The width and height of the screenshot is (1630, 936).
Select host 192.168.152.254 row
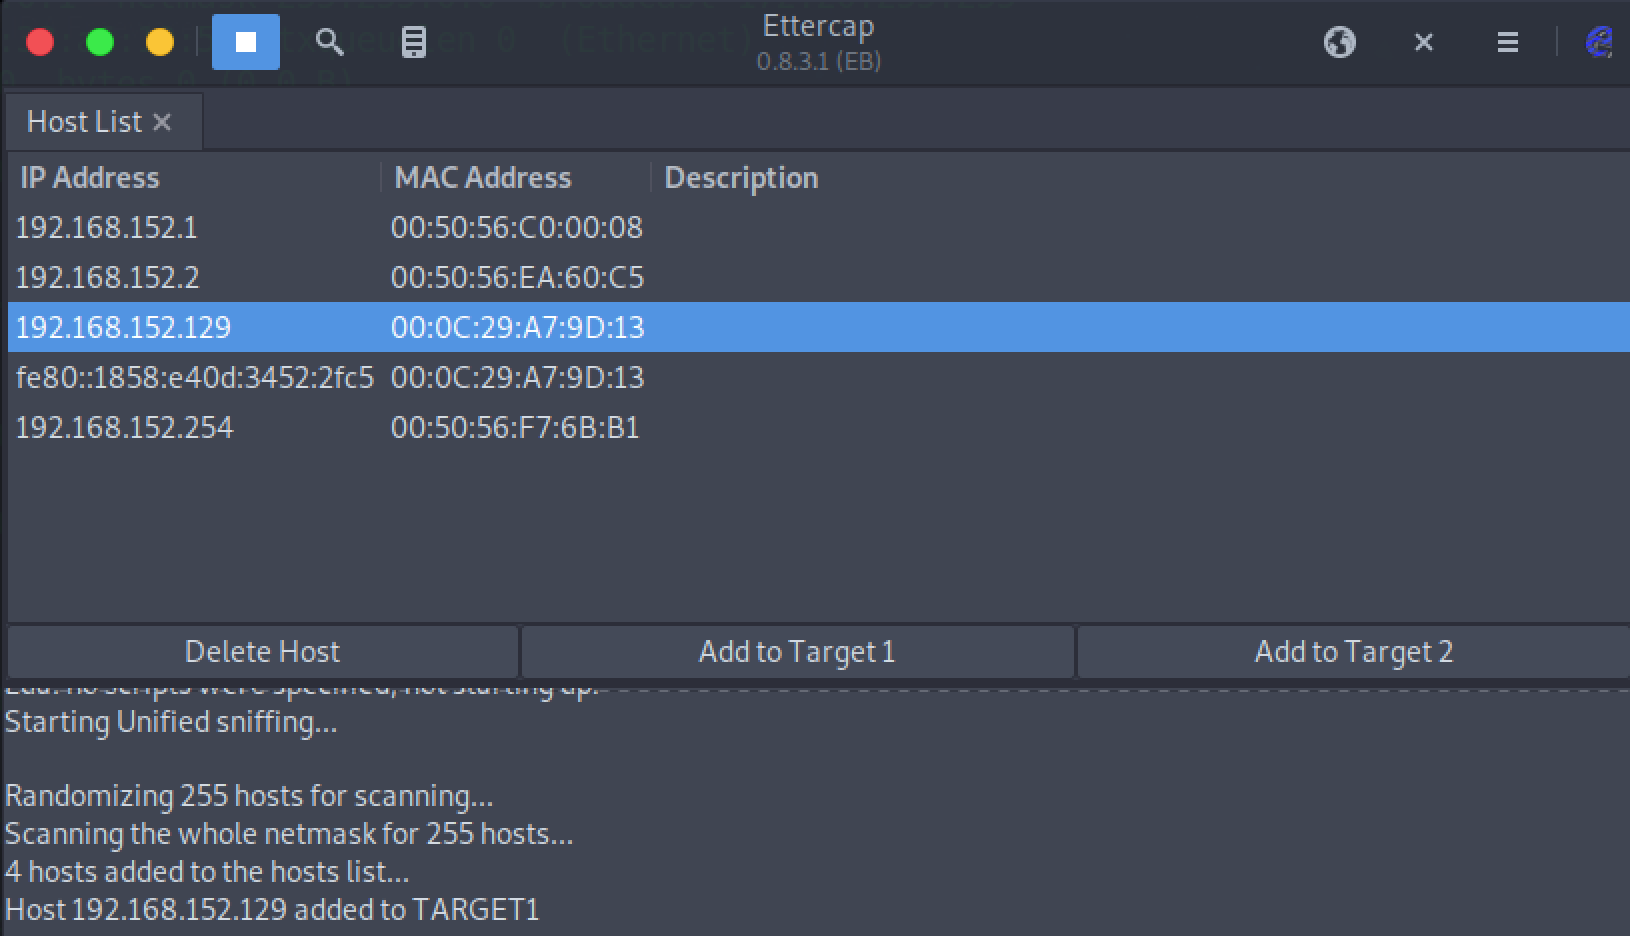[818, 427]
